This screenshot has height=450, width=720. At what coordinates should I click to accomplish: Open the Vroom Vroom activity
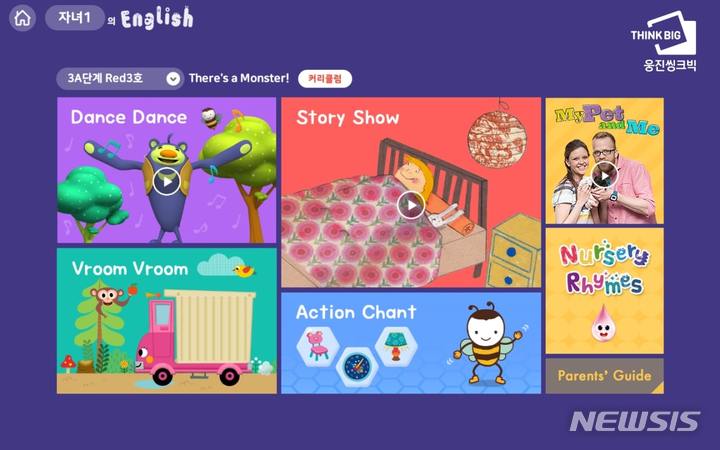pyautogui.click(x=167, y=321)
